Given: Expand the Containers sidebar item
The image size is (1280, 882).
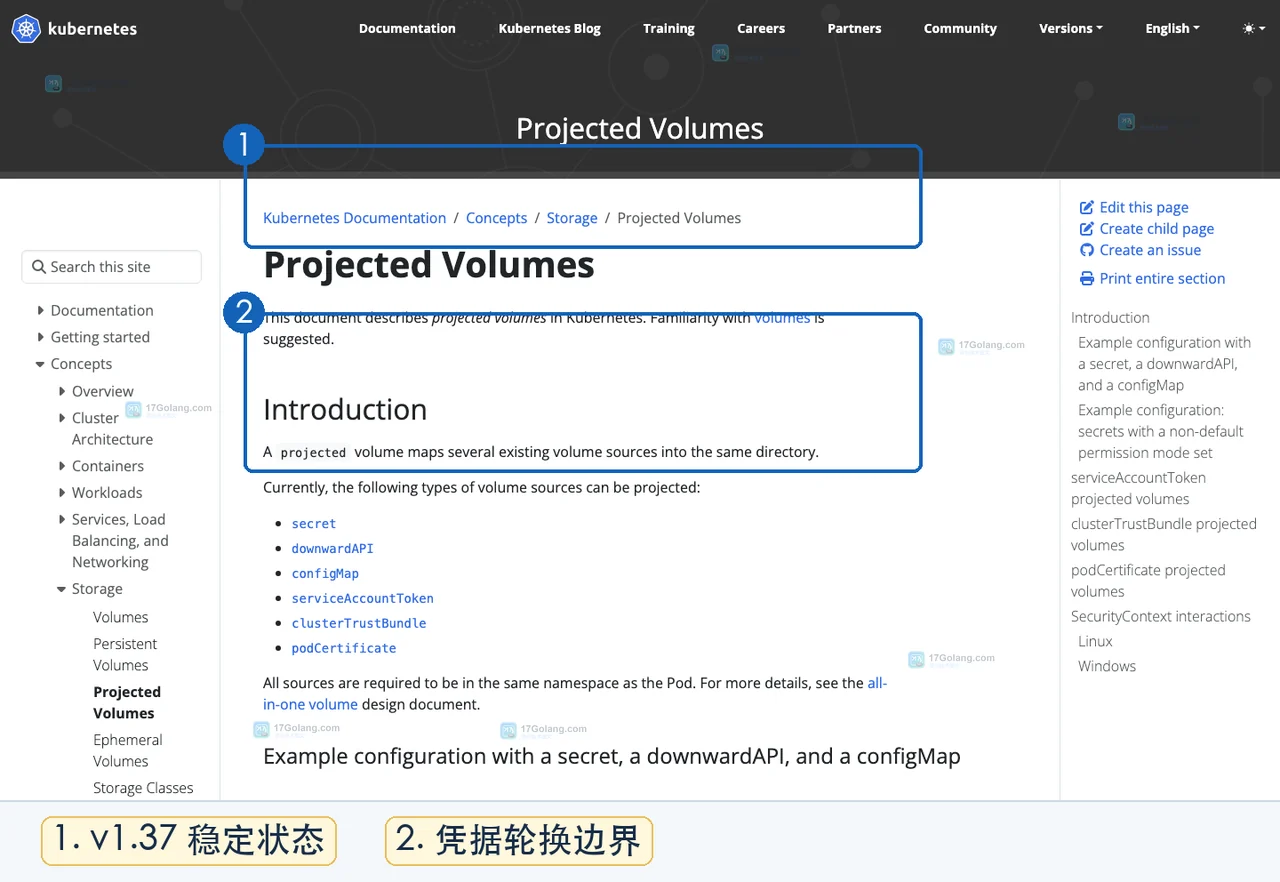Looking at the screenshot, I should tap(62, 466).
